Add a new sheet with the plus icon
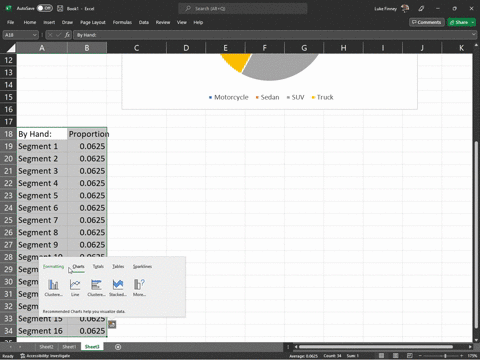The width and height of the screenshot is (480, 360). click(118, 347)
